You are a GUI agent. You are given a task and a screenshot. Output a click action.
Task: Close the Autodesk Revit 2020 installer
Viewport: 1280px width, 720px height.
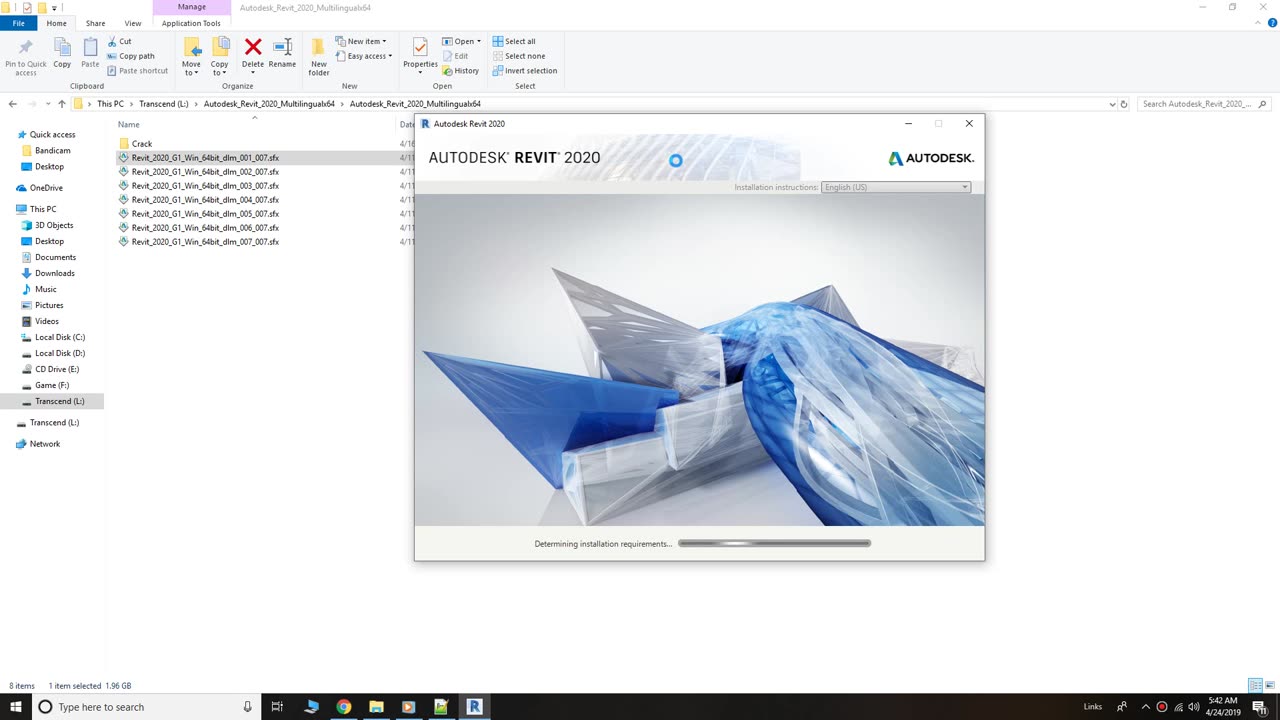(969, 124)
